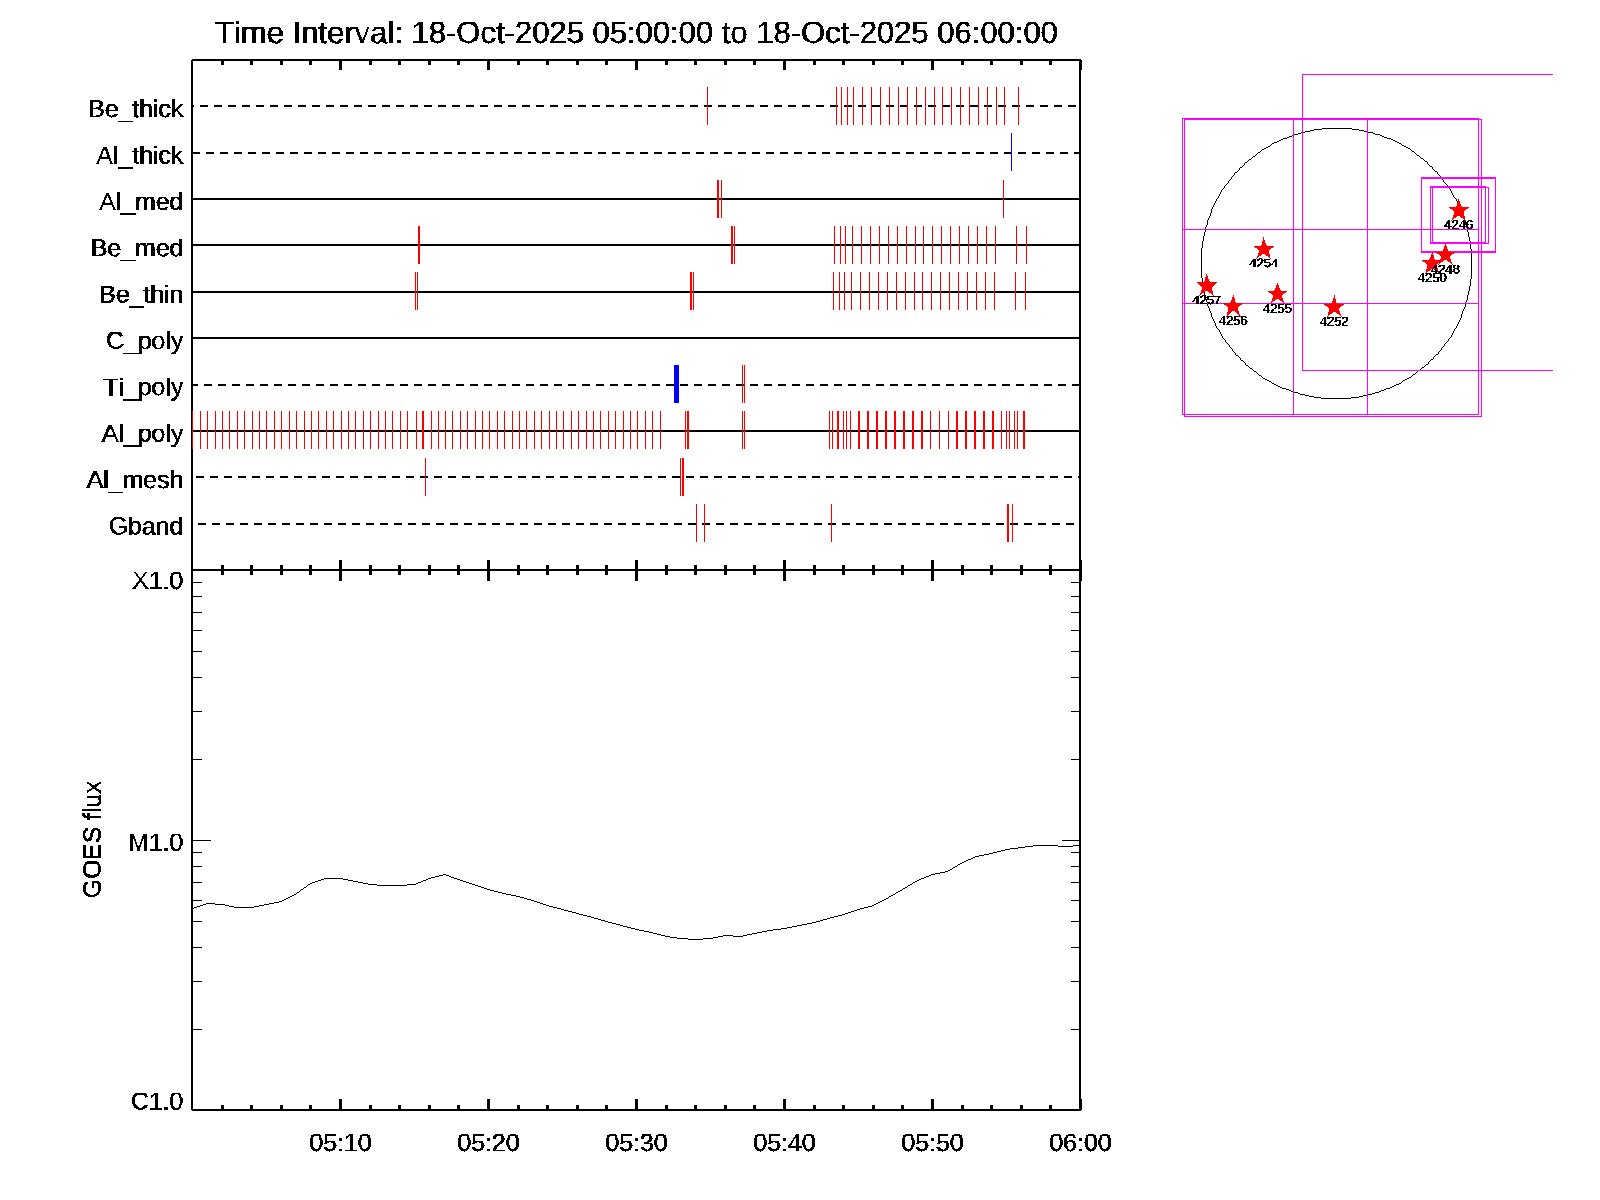Click the star marker labeled 4248
This screenshot has width=1600, height=1200.
coord(1445,255)
